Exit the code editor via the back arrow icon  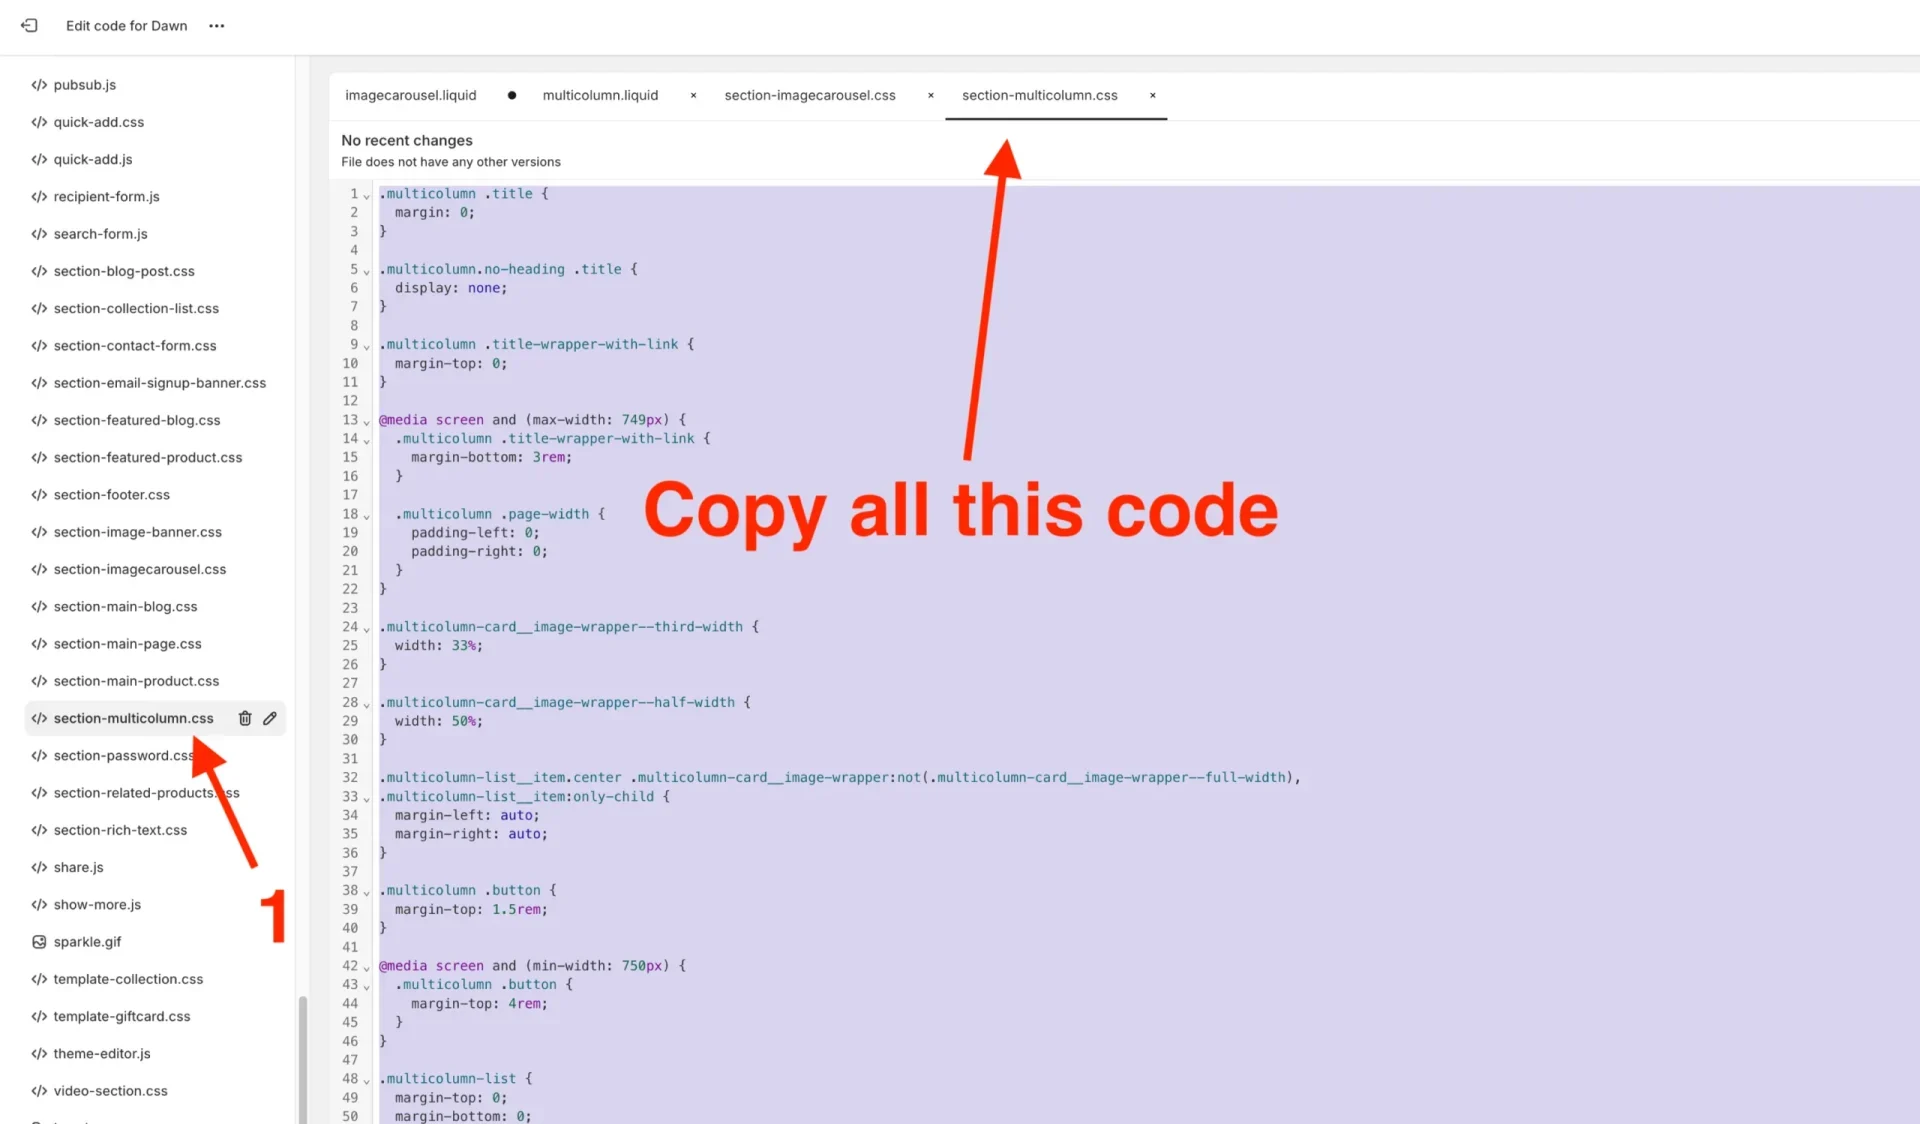(x=29, y=25)
